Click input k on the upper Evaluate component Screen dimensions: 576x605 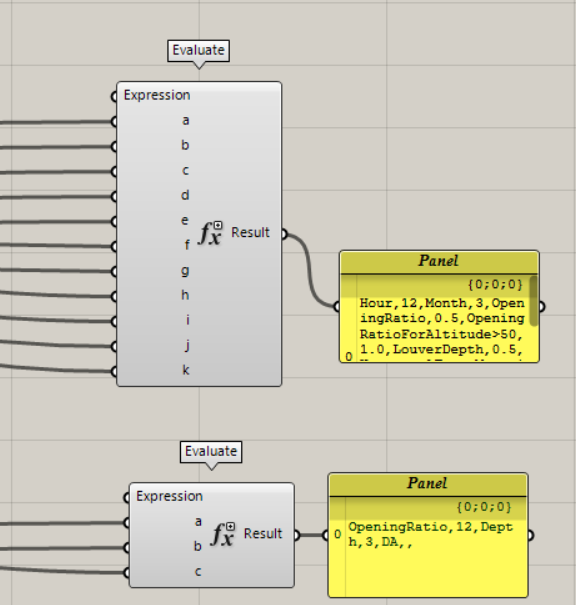click(x=186, y=370)
